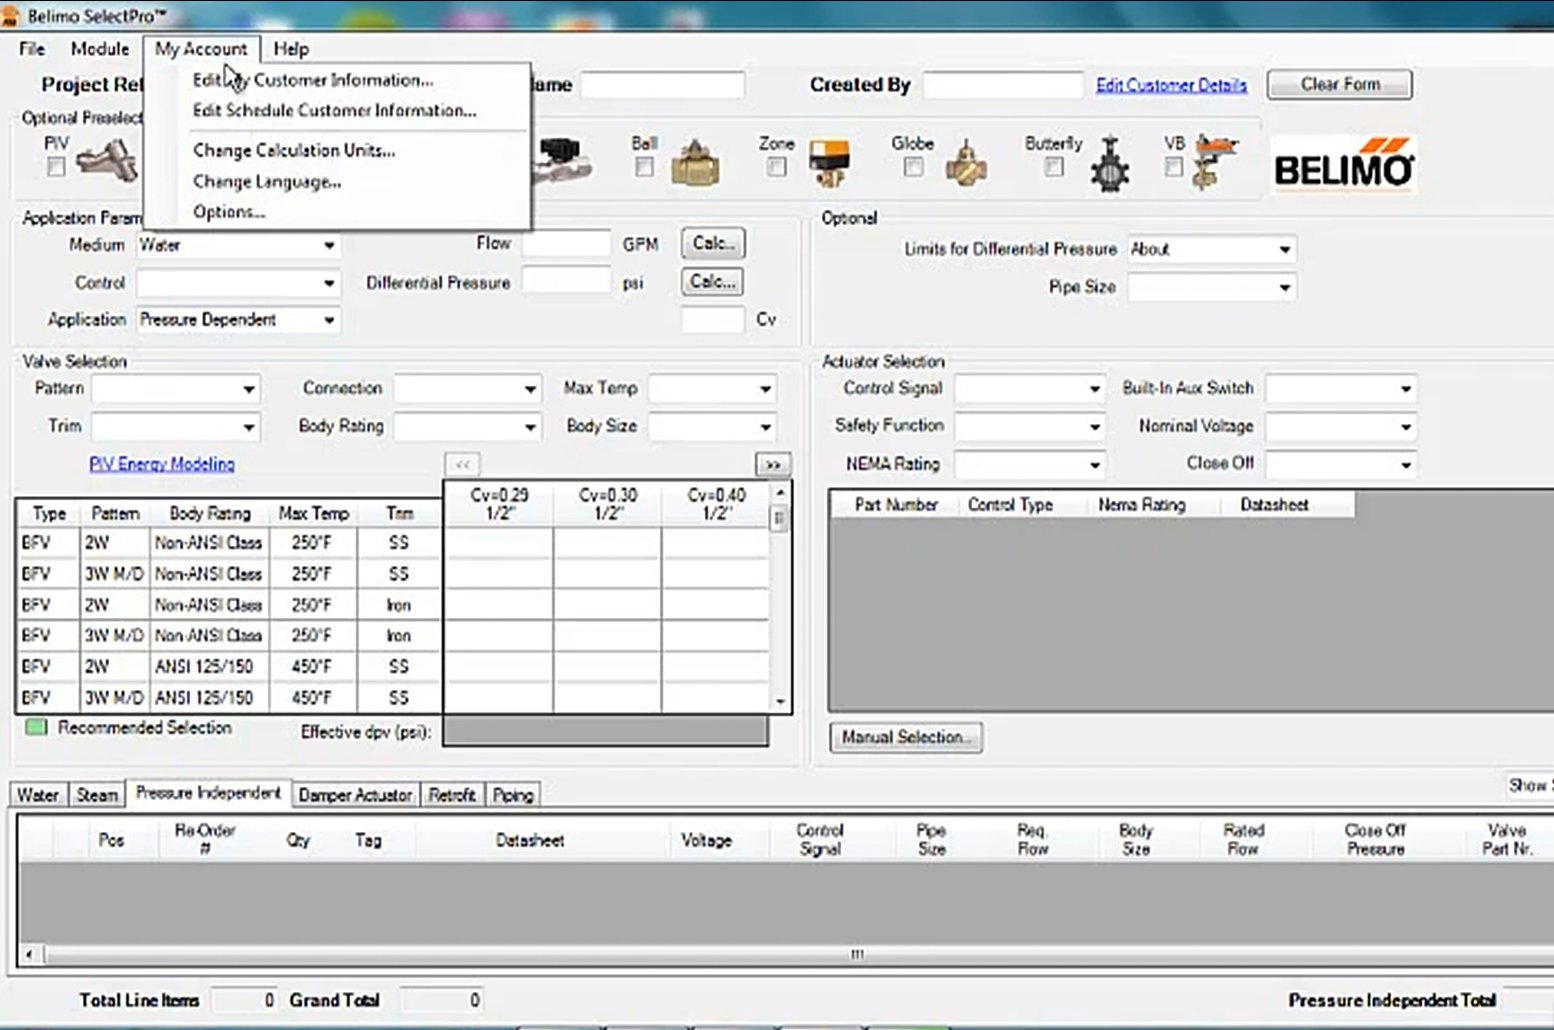Click the next columns >> button

point(773,465)
